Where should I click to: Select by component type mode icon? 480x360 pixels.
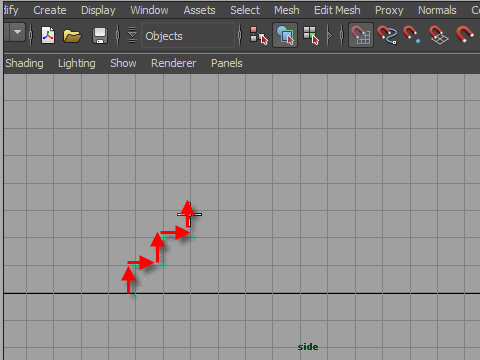coord(311,35)
